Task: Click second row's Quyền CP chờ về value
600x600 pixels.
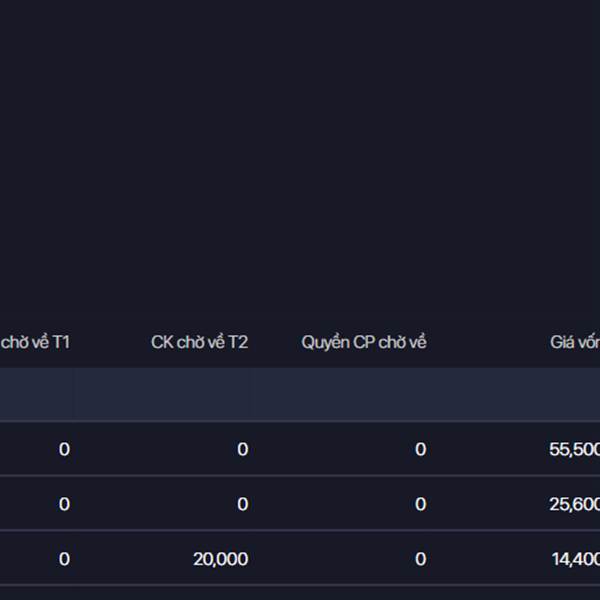Action: click(420, 504)
